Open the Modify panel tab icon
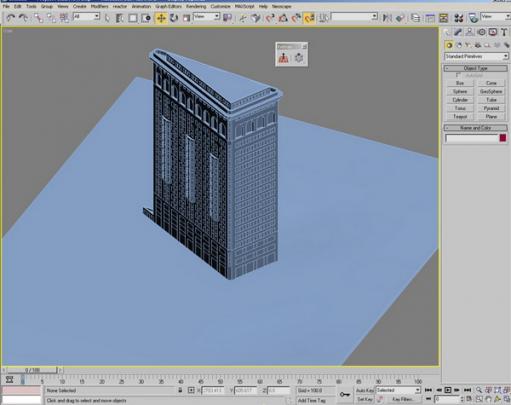Image resolution: width=511 pixels, height=405 pixels. click(458, 32)
